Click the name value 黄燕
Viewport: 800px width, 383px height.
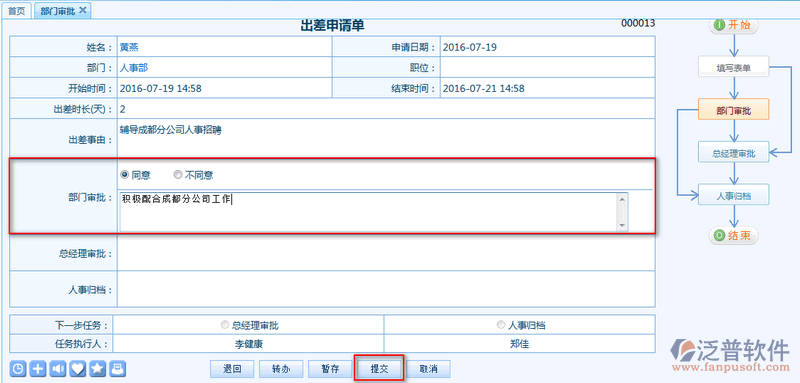[129, 47]
